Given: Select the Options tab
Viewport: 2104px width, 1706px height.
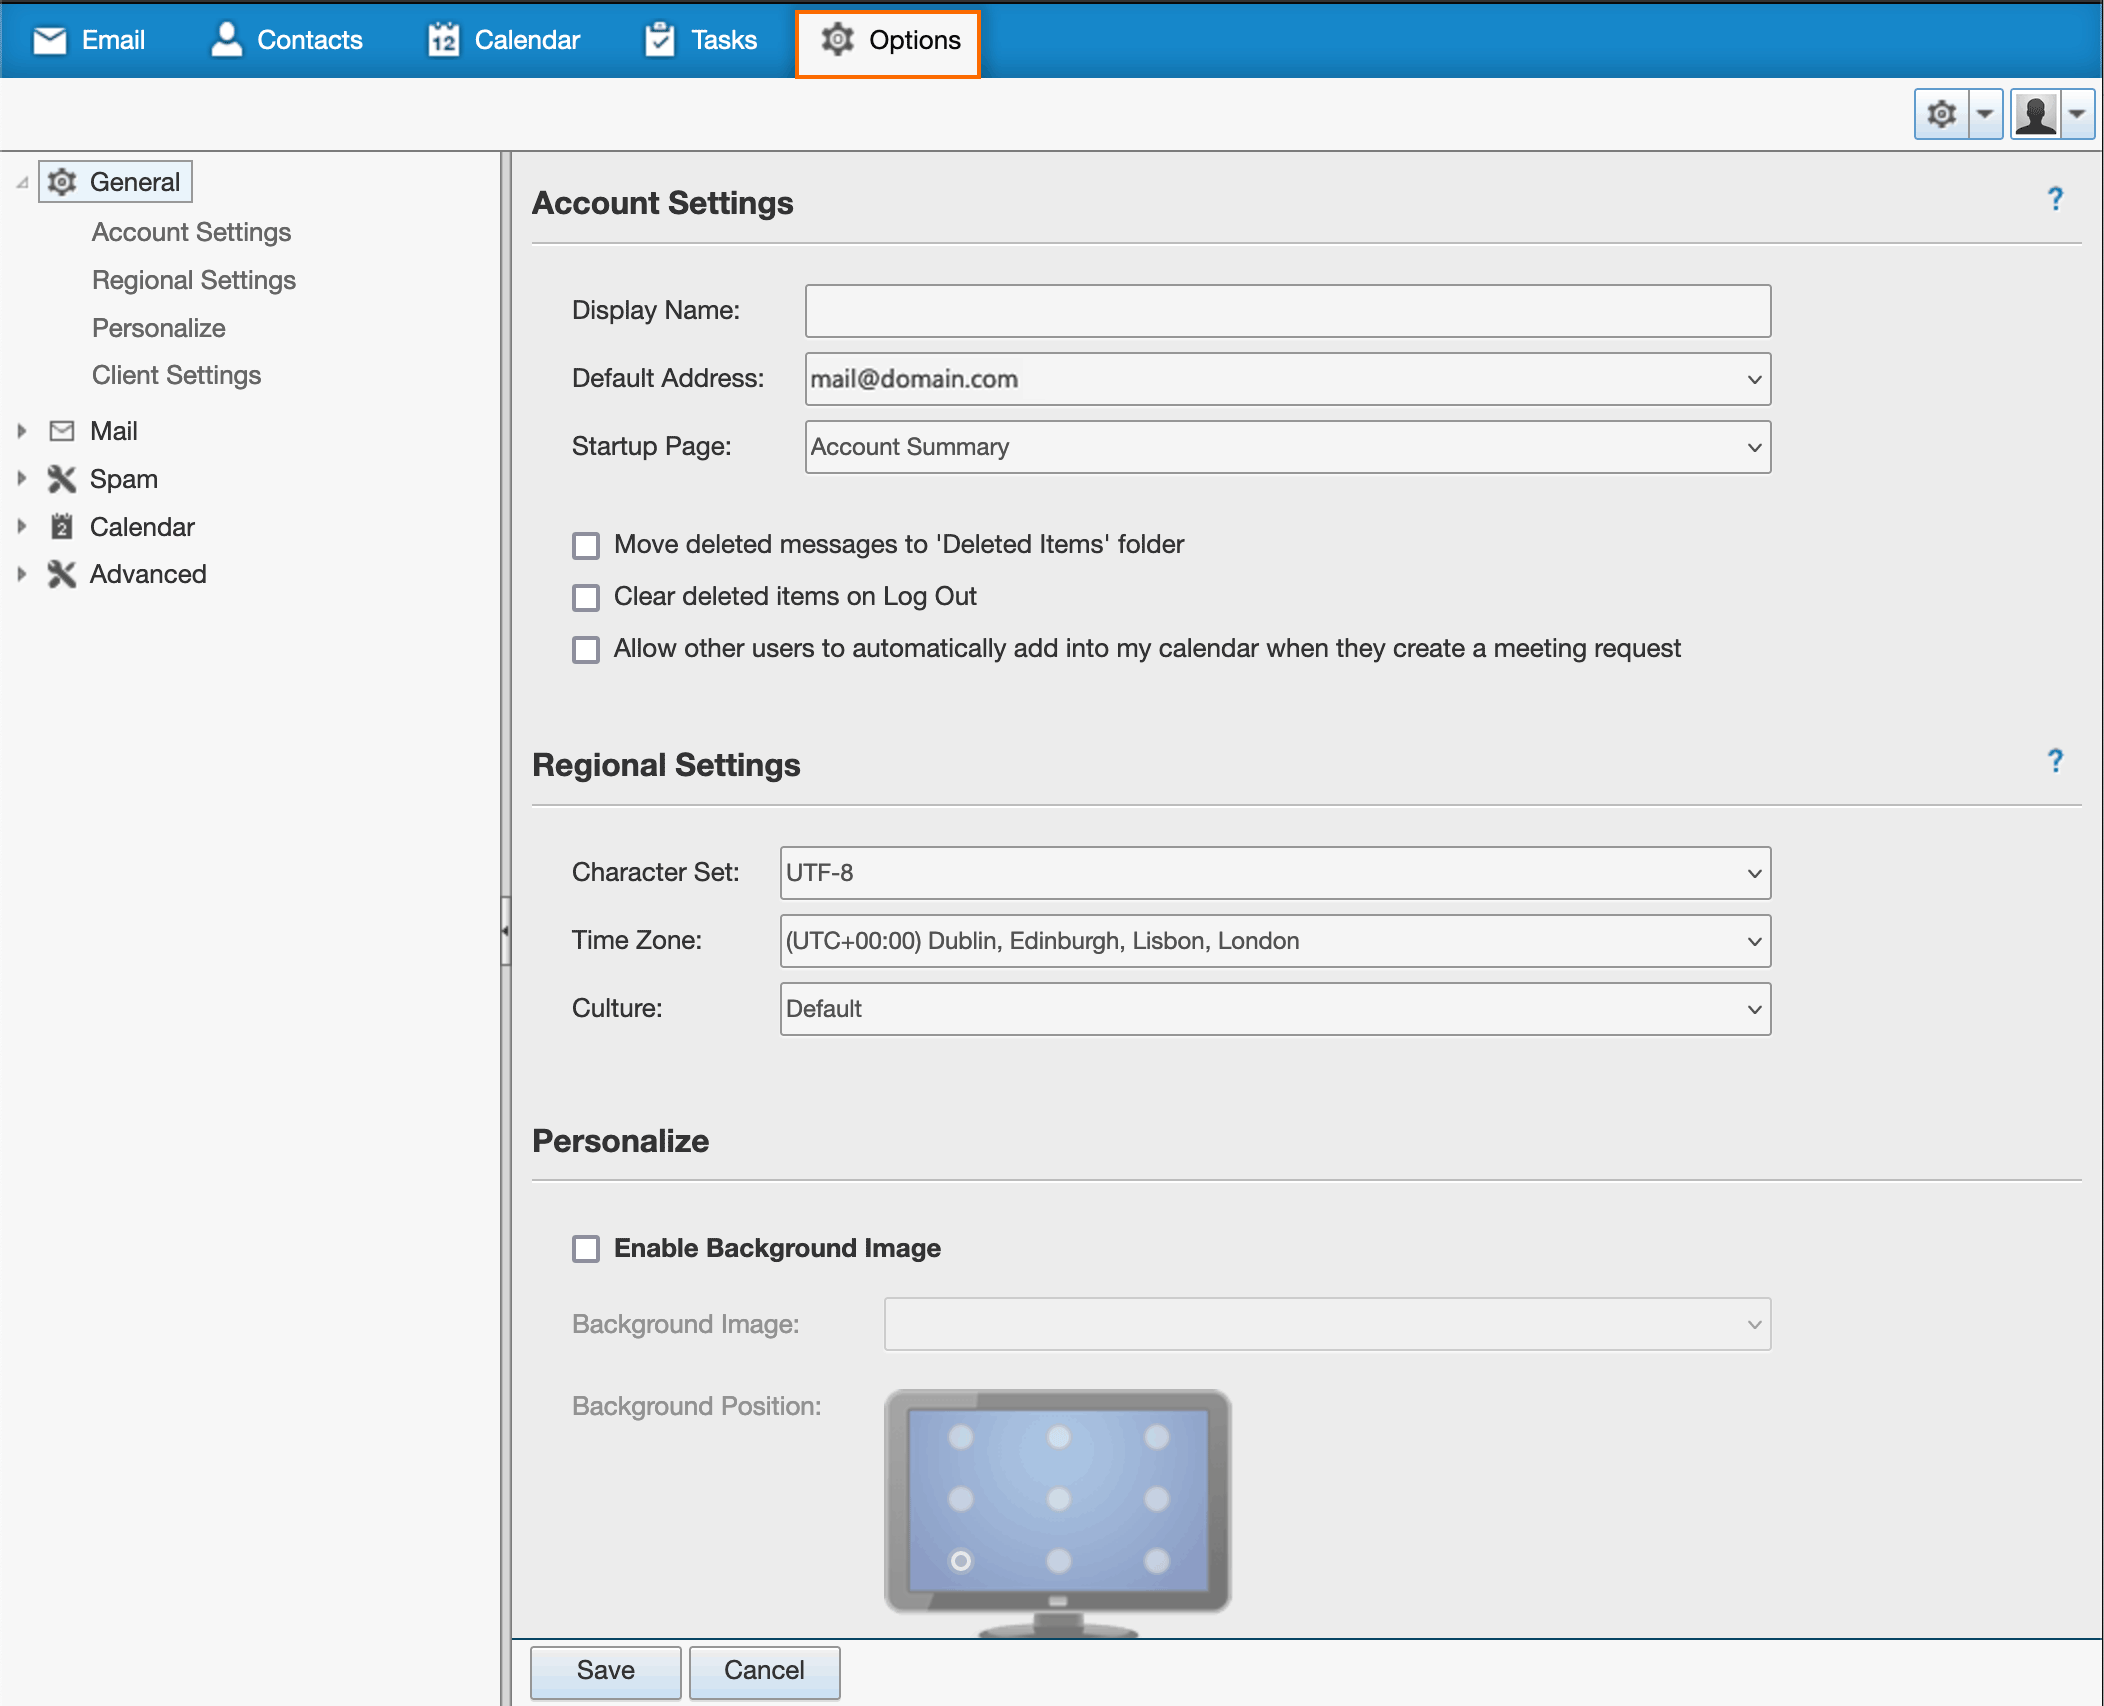Looking at the screenshot, I should point(888,42).
